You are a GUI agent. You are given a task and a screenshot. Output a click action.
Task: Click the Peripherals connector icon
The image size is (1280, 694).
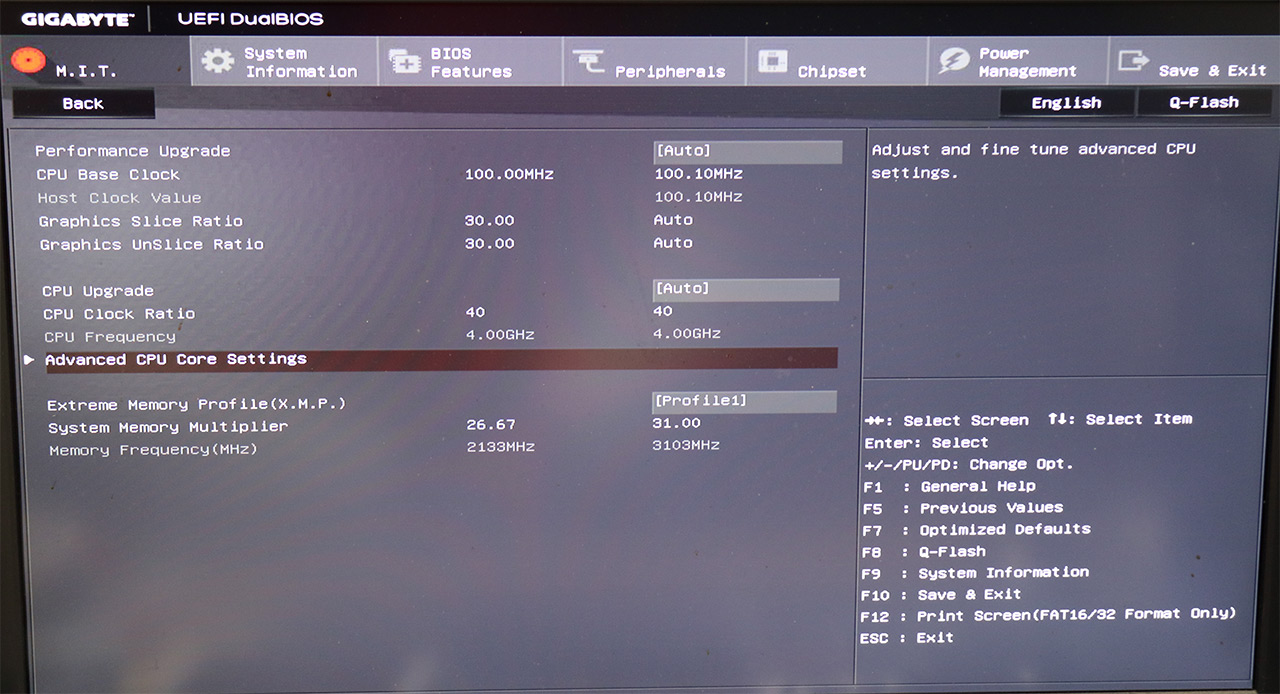click(x=588, y=62)
